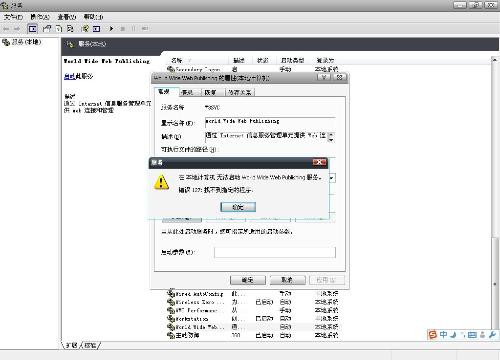Click the user account icon on the IME bar
Screen dimensions: 500x360
point(482,335)
